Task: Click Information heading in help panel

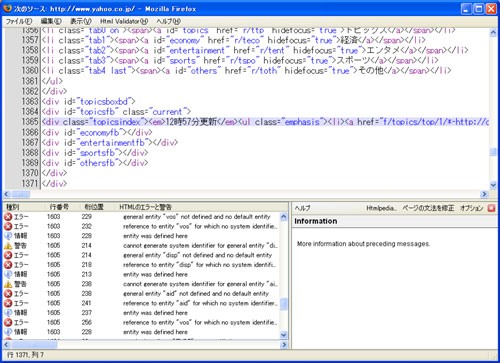Action: click(x=316, y=221)
